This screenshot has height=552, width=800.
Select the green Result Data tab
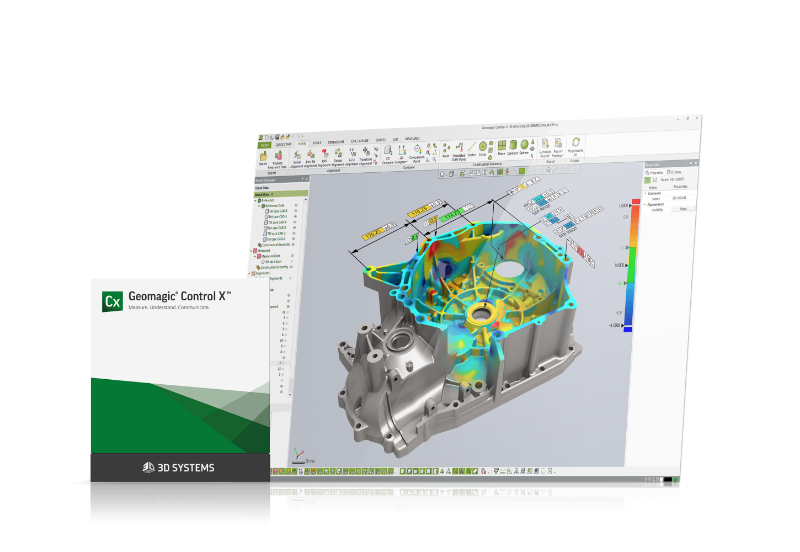point(281,194)
